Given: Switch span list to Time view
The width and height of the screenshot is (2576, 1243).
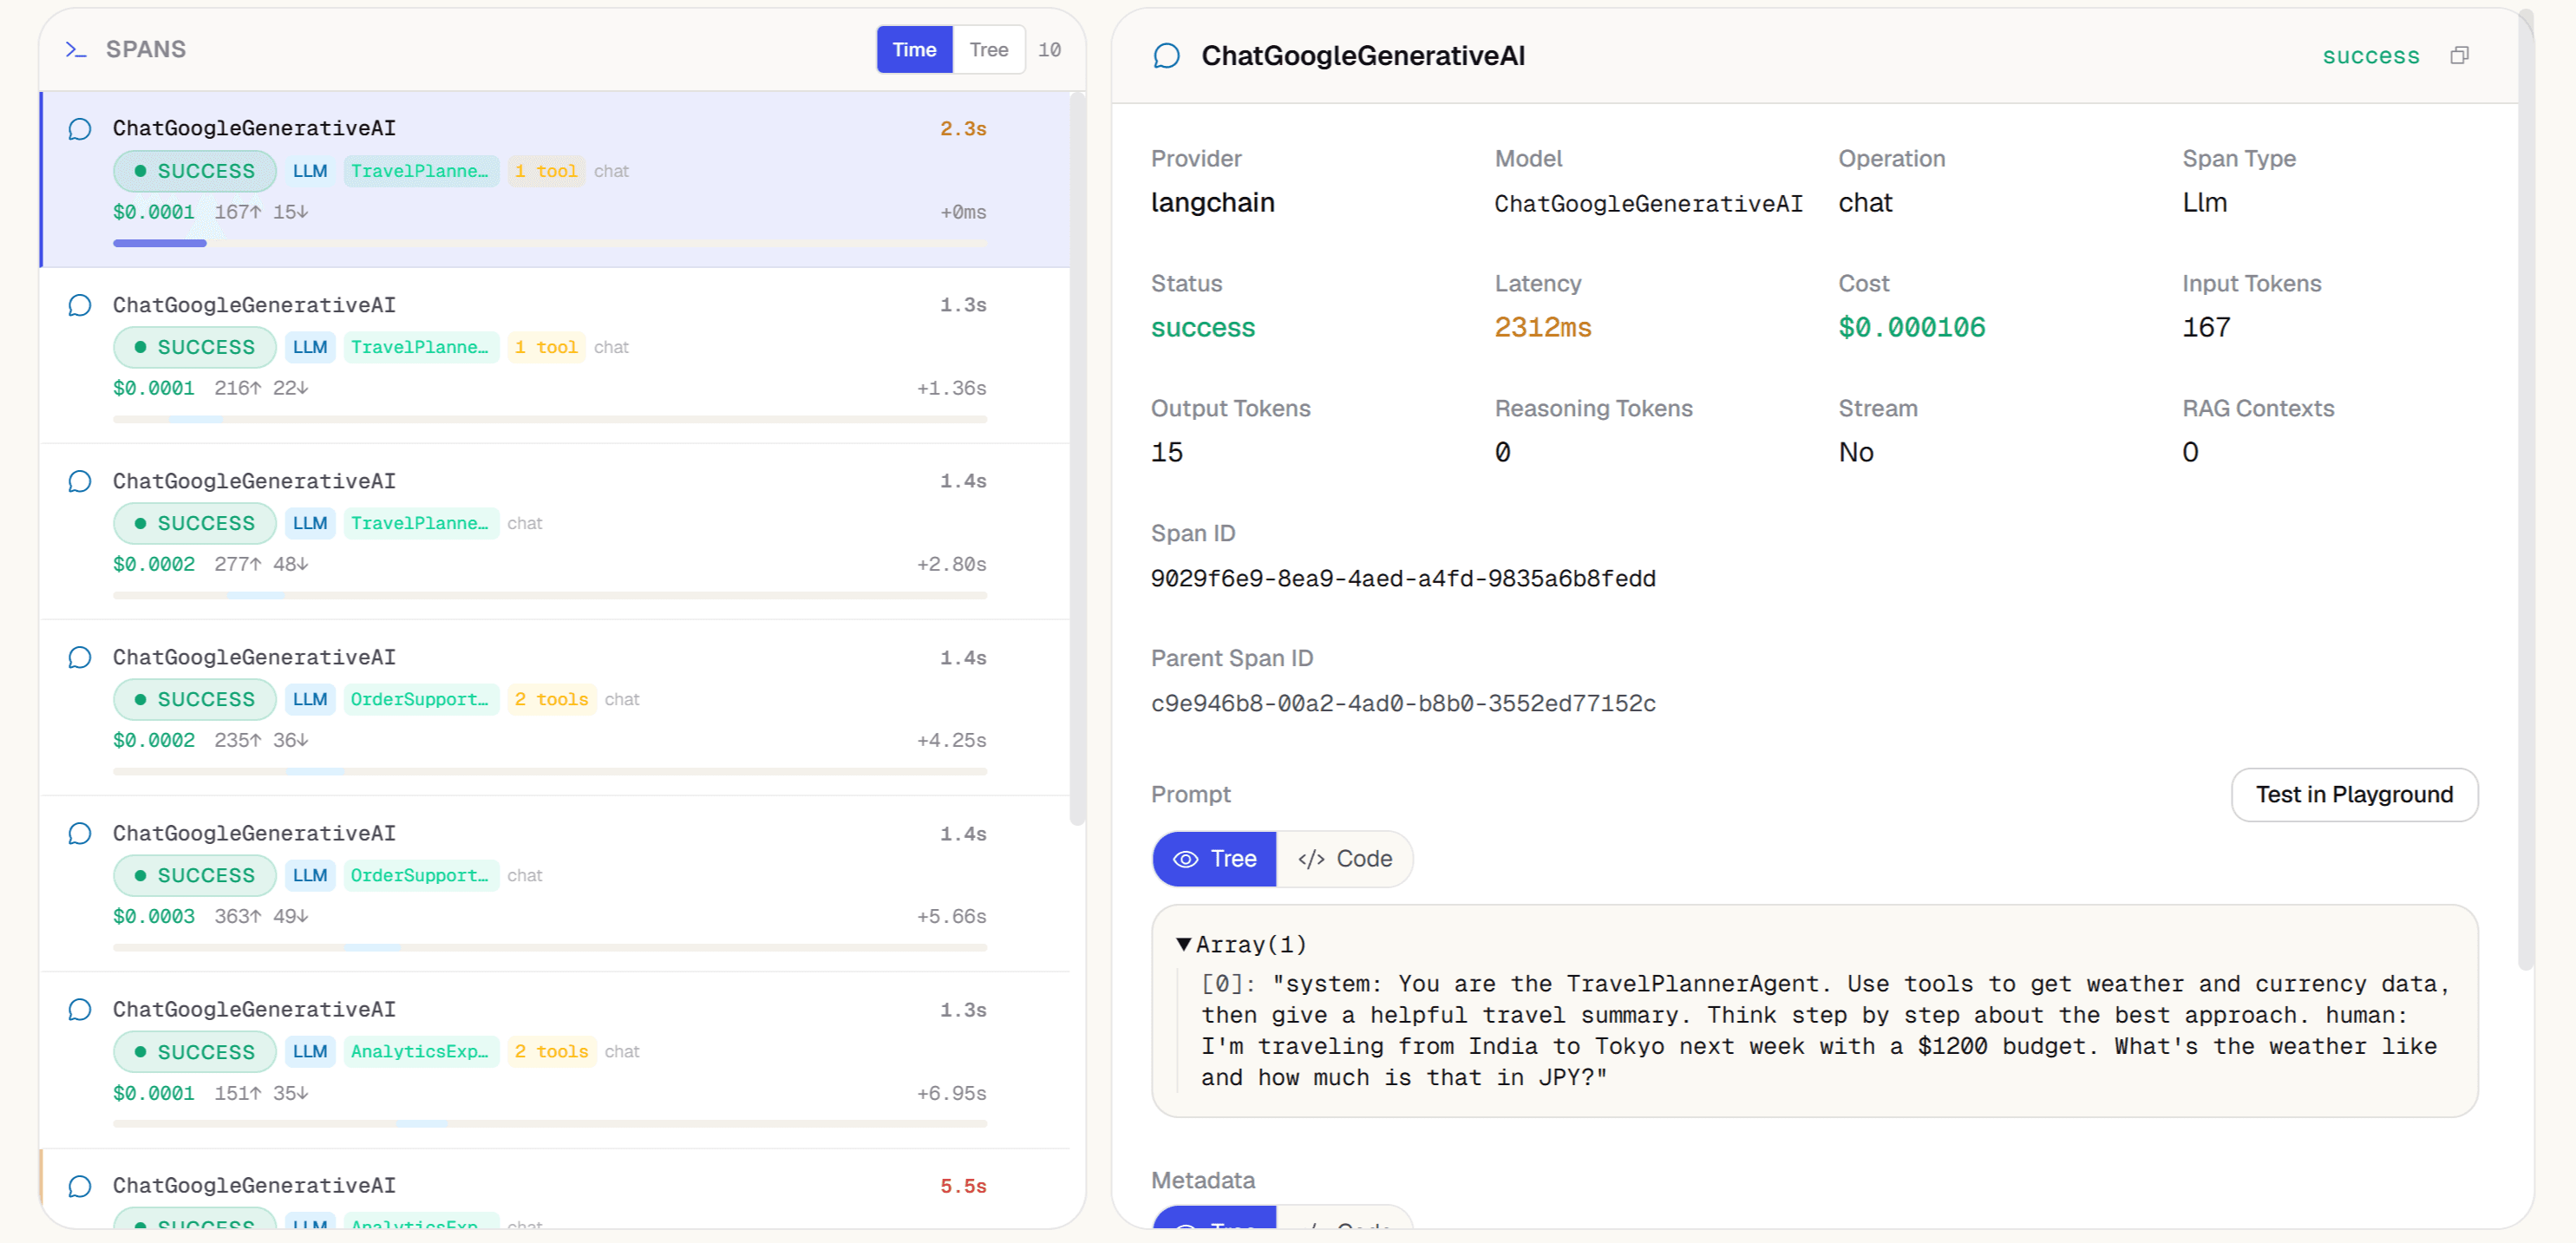Looking at the screenshot, I should pyautogui.click(x=914, y=50).
